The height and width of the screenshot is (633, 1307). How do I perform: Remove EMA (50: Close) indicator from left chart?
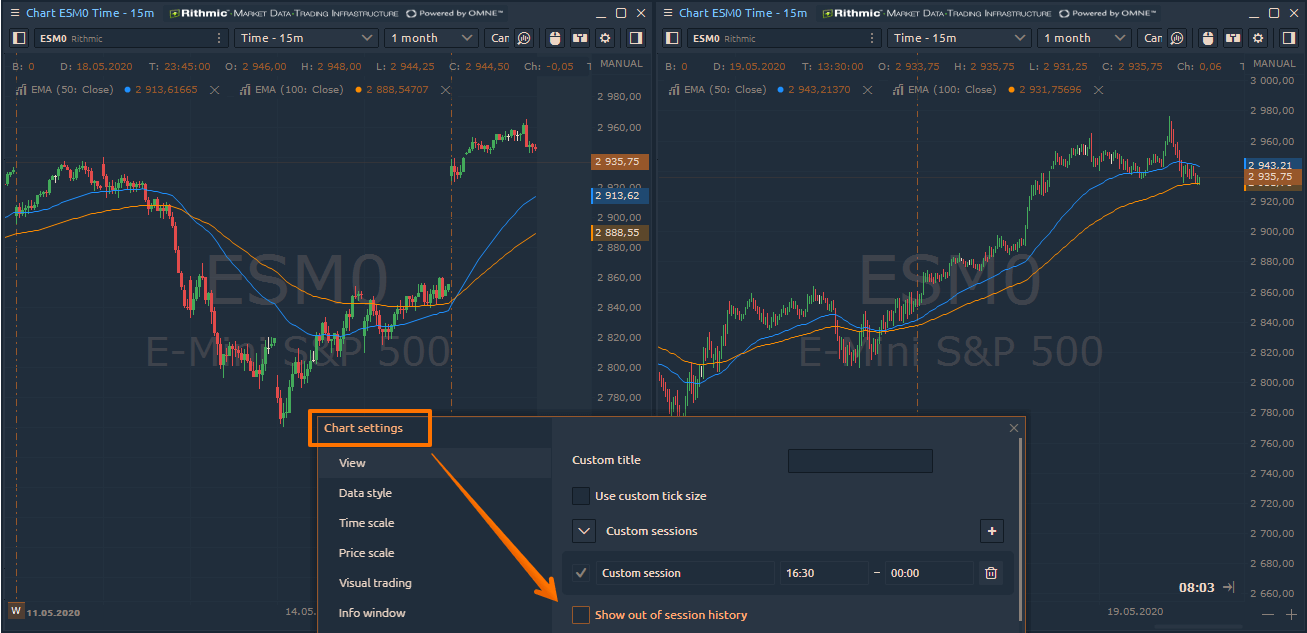pos(214,90)
